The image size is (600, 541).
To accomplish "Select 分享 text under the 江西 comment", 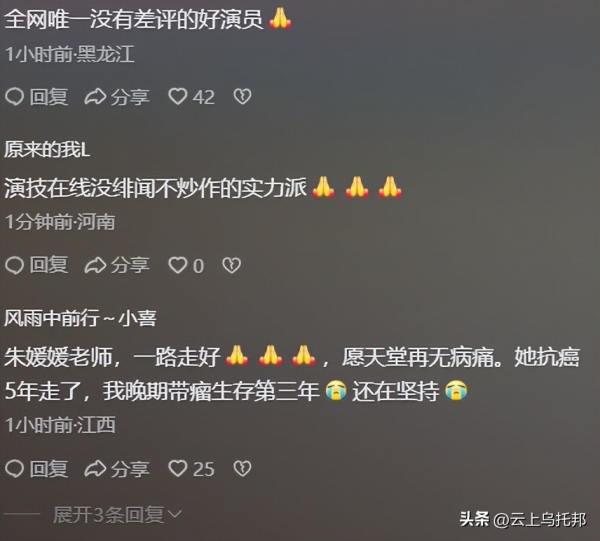I will tap(130, 469).
